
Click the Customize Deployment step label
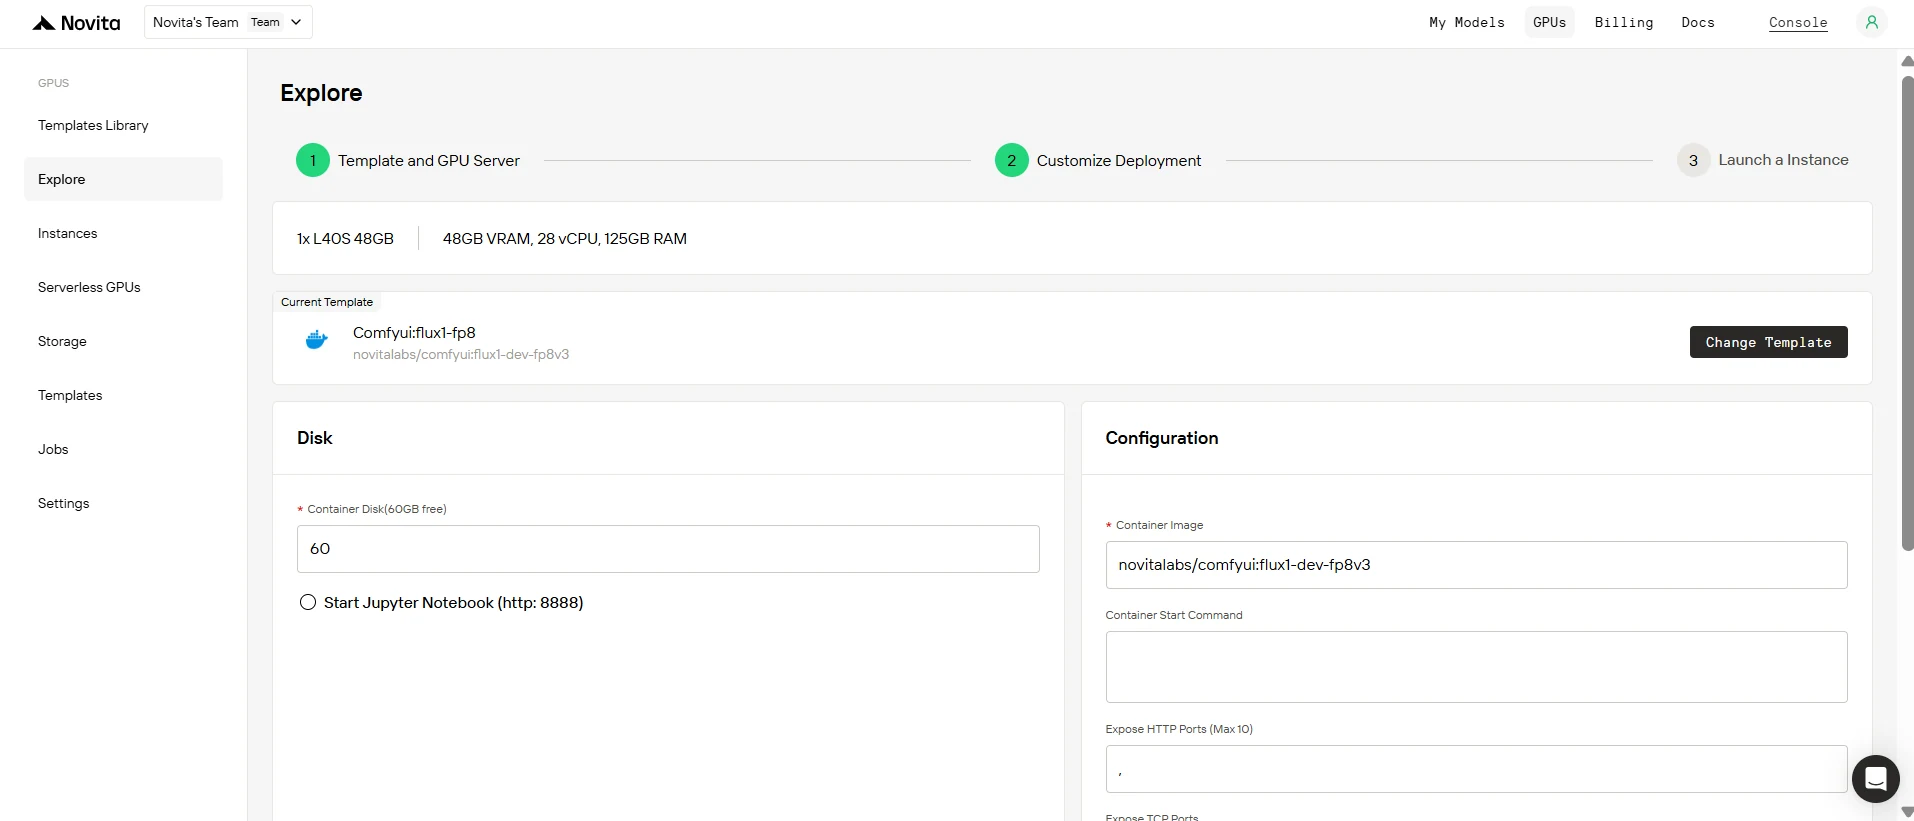point(1119,161)
